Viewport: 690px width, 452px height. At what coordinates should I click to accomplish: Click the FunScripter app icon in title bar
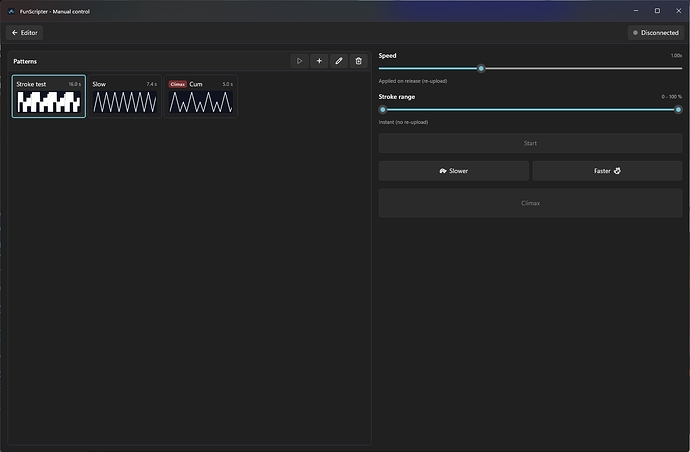[x=11, y=11]
